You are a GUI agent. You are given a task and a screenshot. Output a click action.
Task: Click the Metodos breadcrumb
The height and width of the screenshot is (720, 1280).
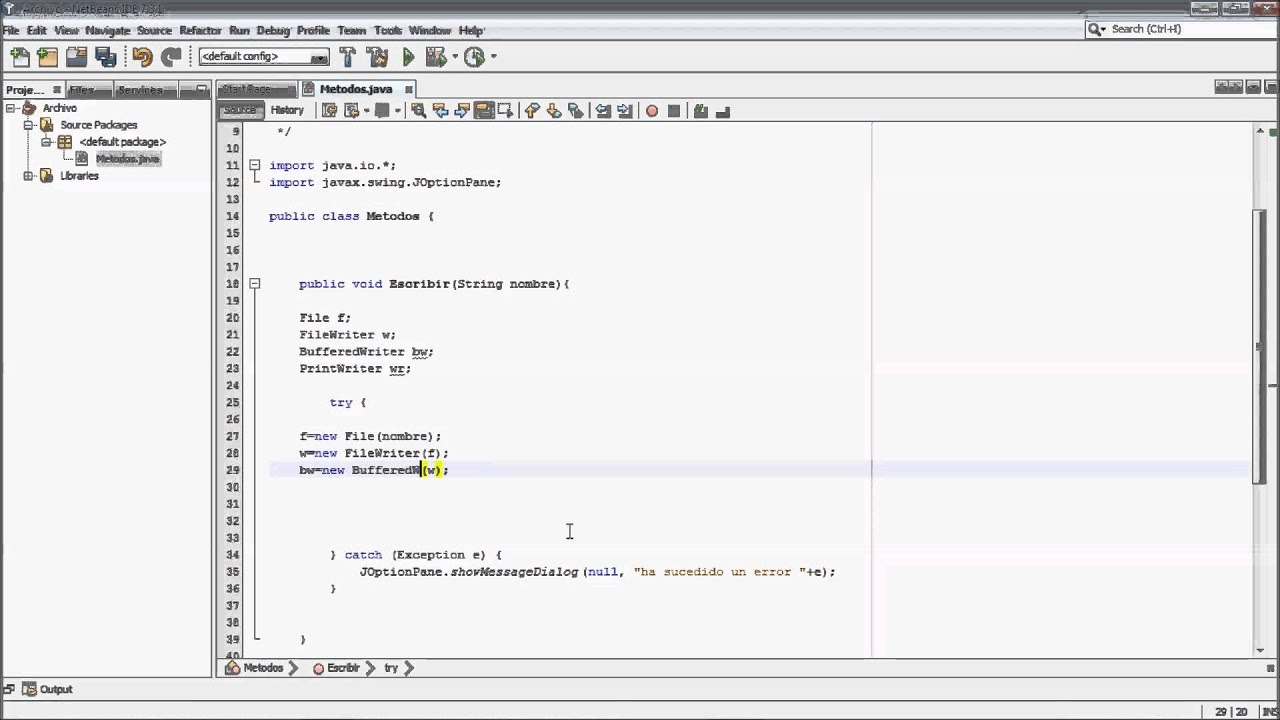pyautogui.click(x=263, y=668)
